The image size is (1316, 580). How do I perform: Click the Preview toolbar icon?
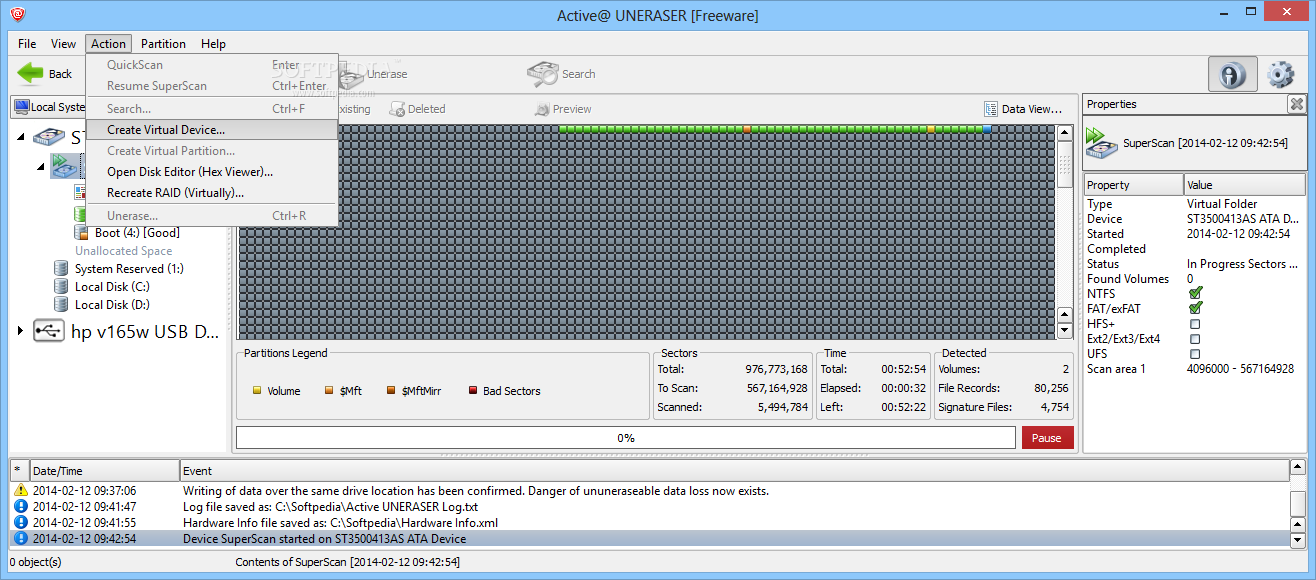542,109
